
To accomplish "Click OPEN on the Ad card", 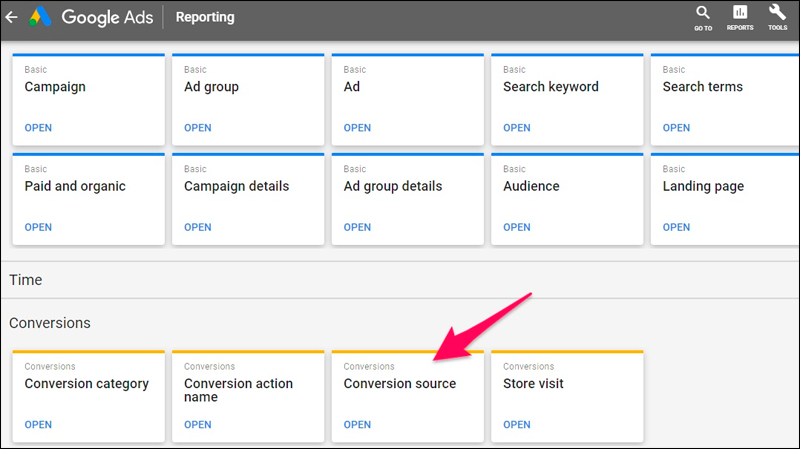I will pos(357,128).
